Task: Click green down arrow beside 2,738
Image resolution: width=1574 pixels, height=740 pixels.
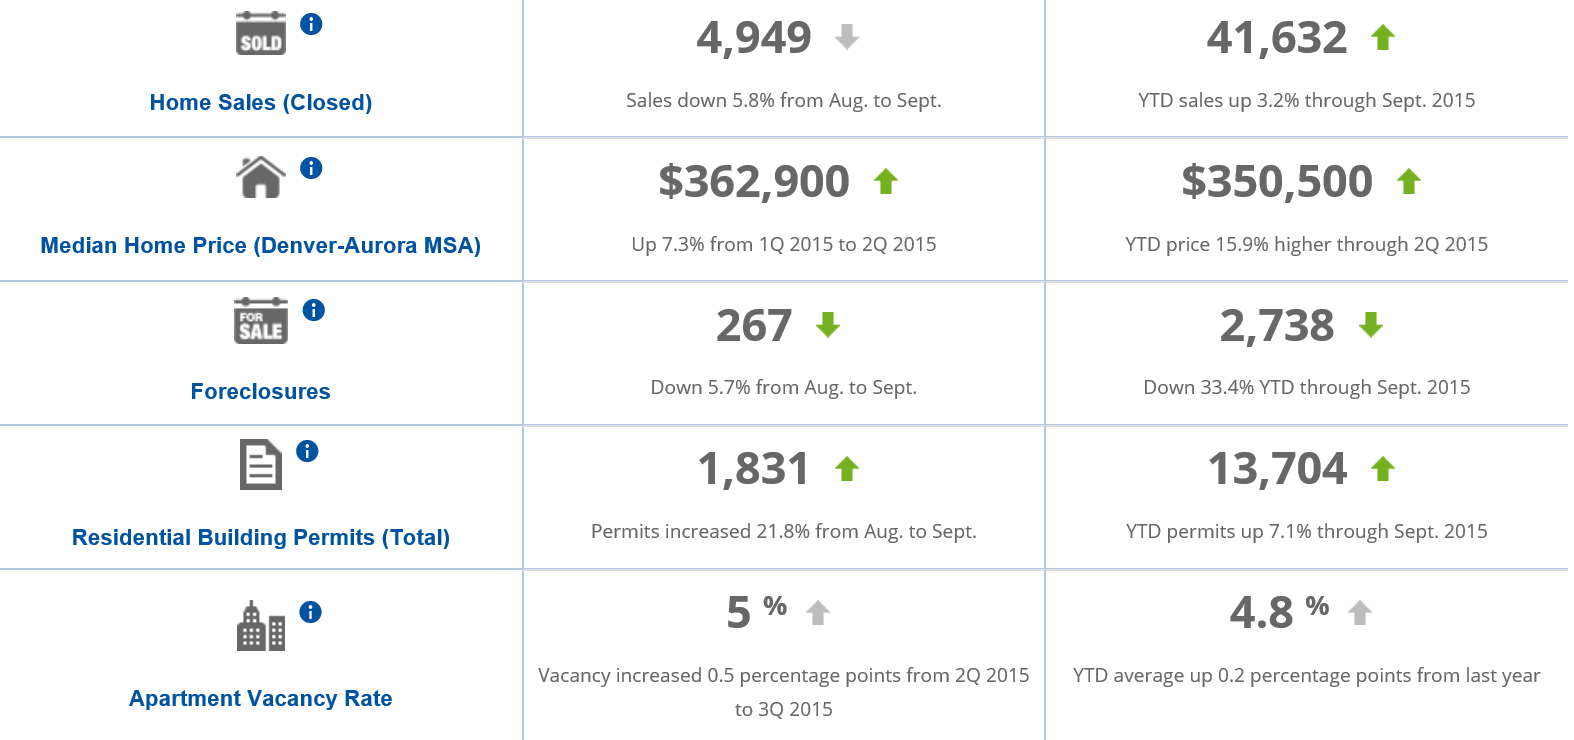Action: [1371, 325]
